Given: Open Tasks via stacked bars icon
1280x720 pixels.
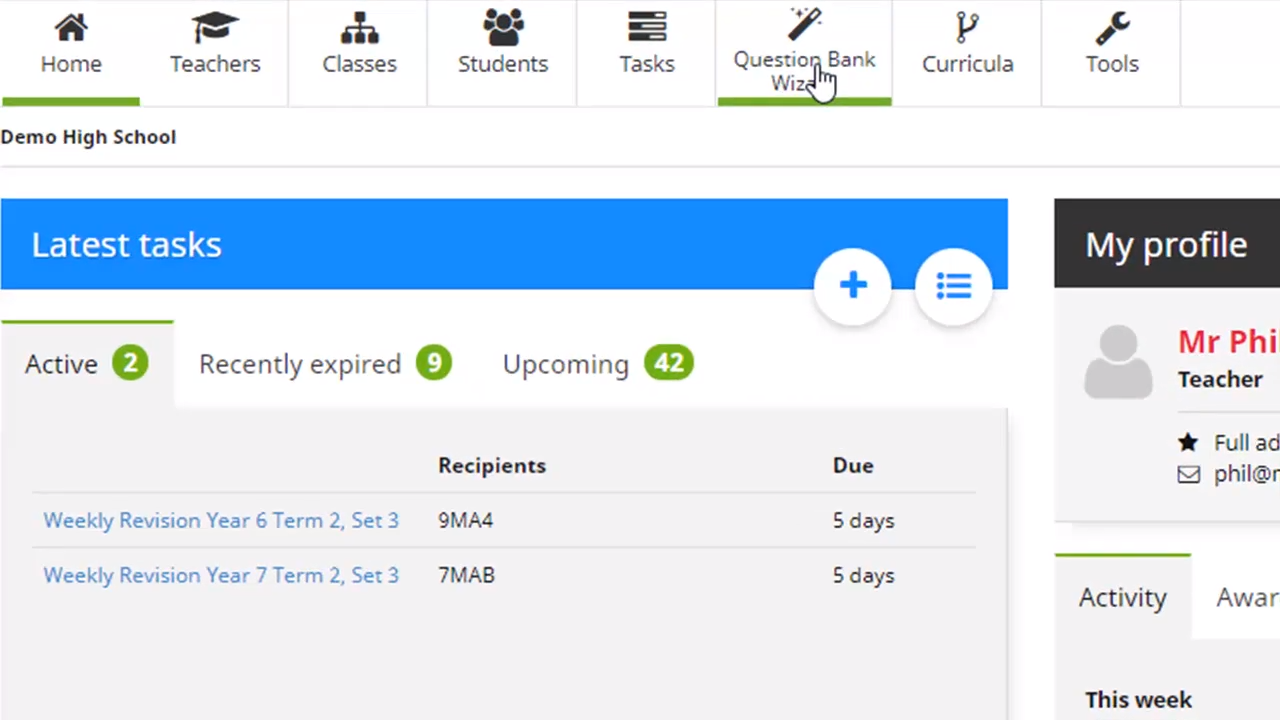Looking at the screenshot, I should pos(647,28).
